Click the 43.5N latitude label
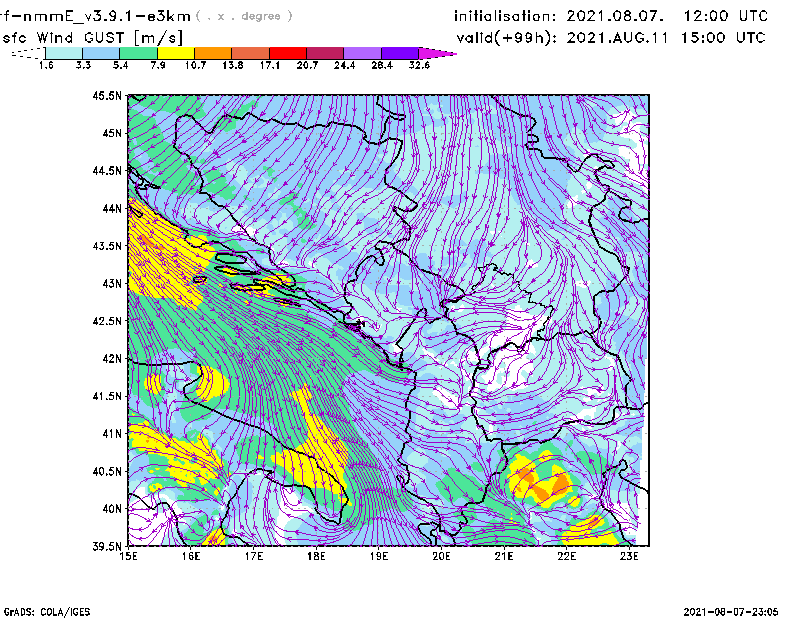Image resolution: width=800 pixels, height=618 pixels. [107, 246]
